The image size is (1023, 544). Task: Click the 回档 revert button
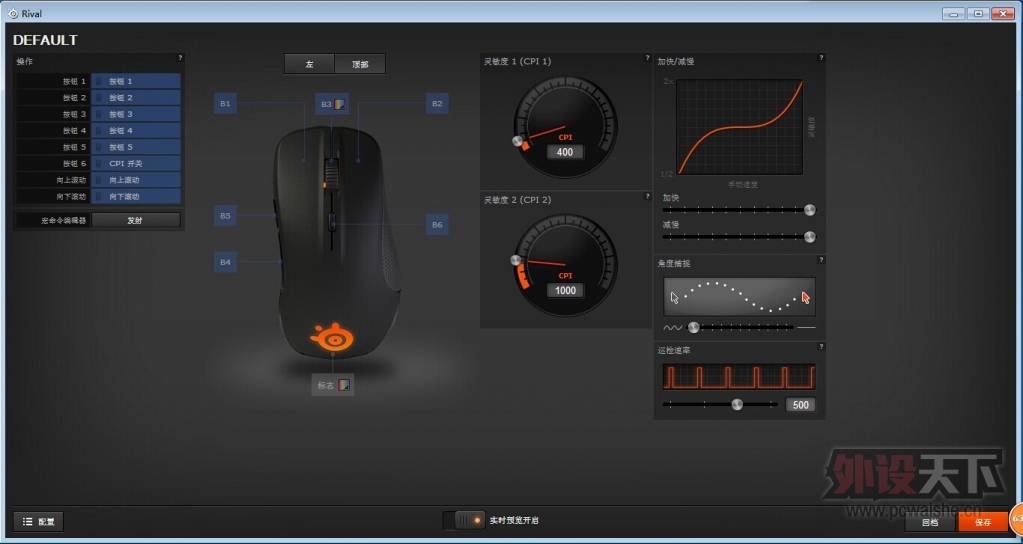tap(930, 522)
